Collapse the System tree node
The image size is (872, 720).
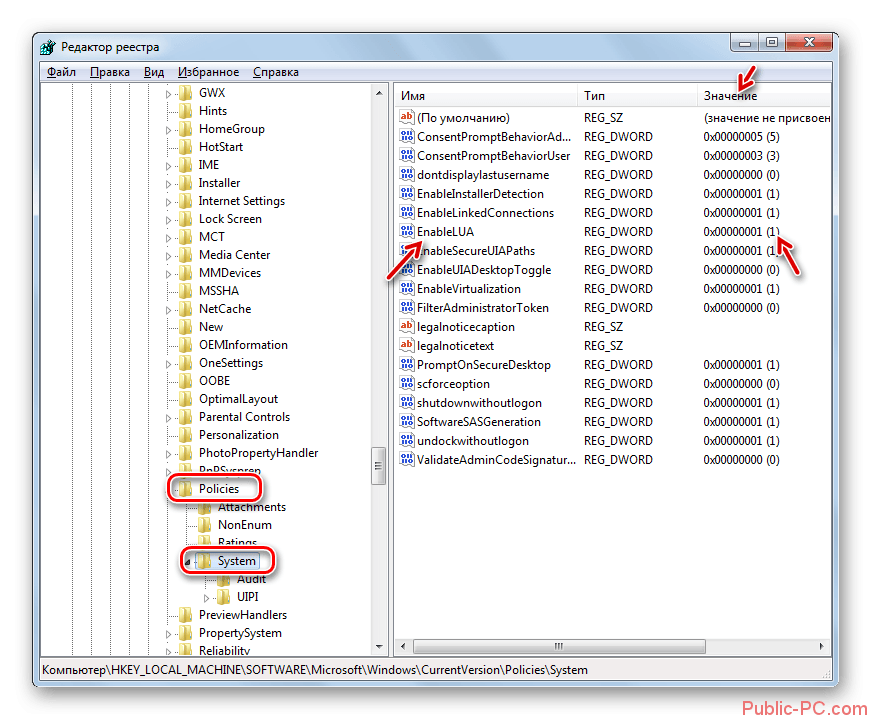187,562
